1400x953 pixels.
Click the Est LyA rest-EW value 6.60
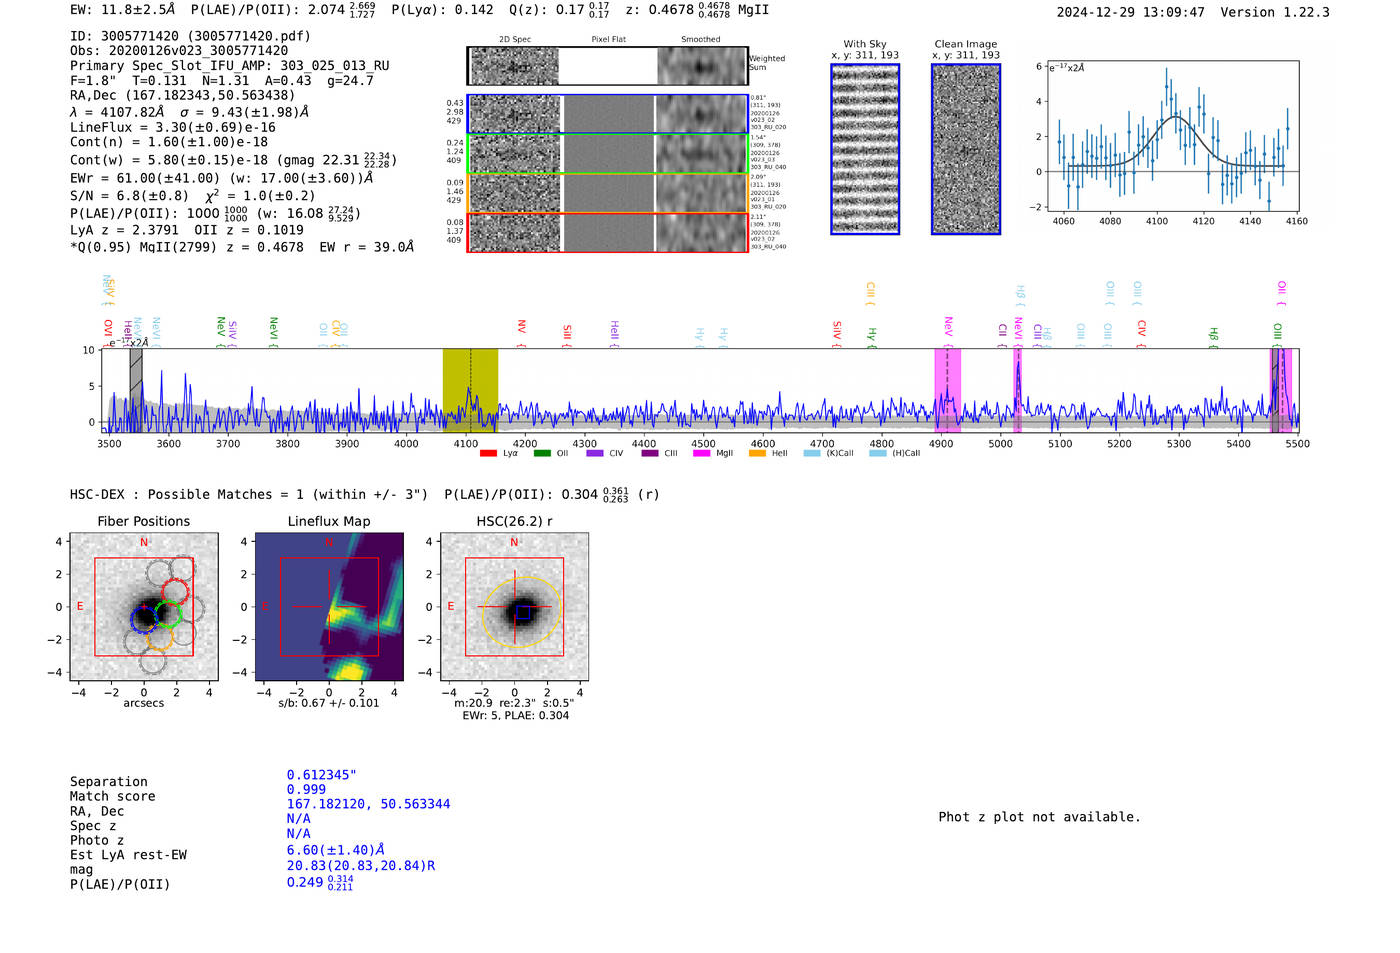336,850
